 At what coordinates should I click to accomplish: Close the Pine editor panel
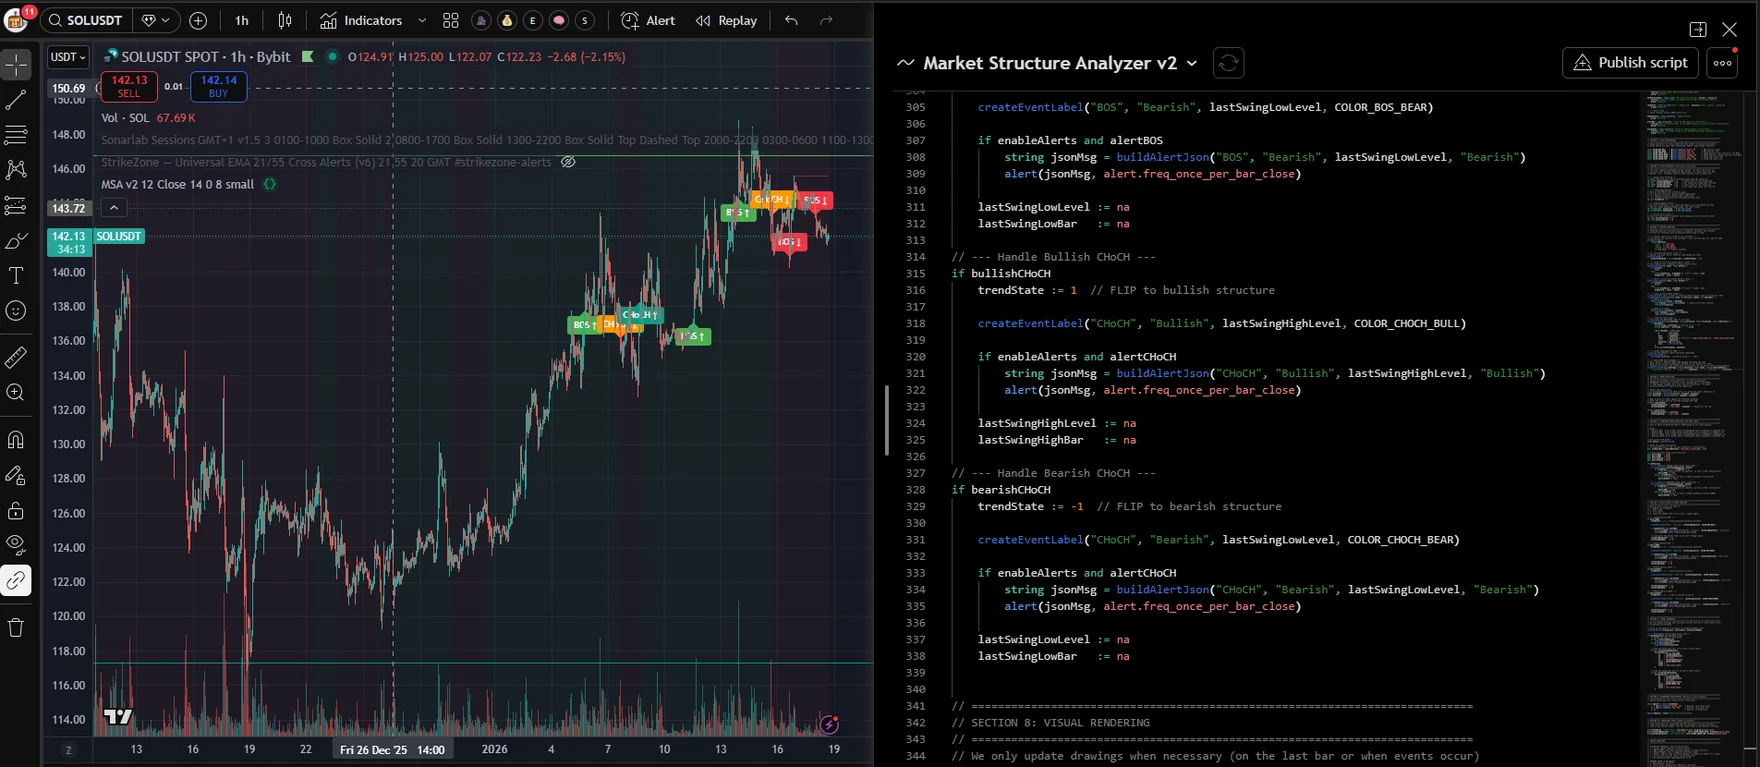point(1729,30)
